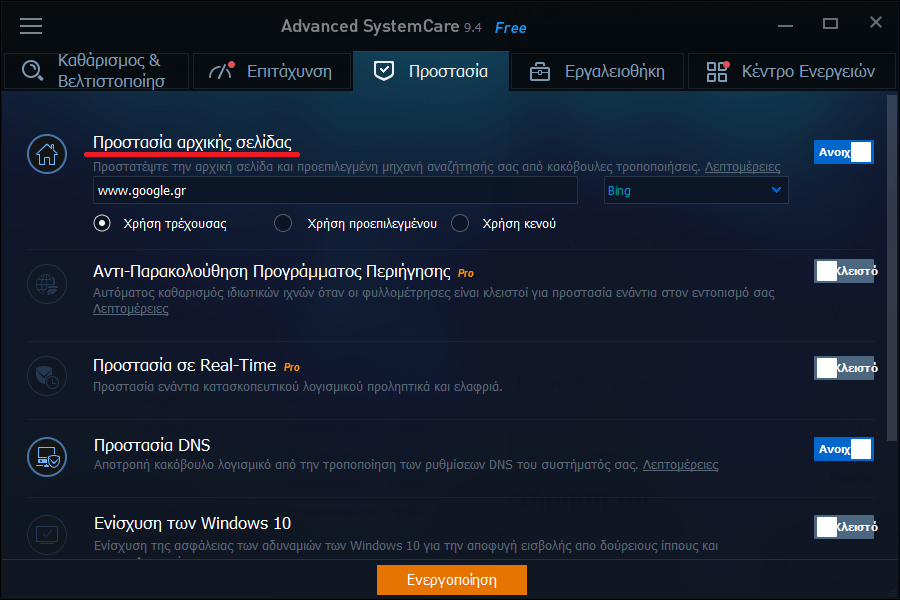Click the monitor-shield icon for DNS protection
Screen dimensions: 900x600
pyautogui.click(x=47, y=457)
